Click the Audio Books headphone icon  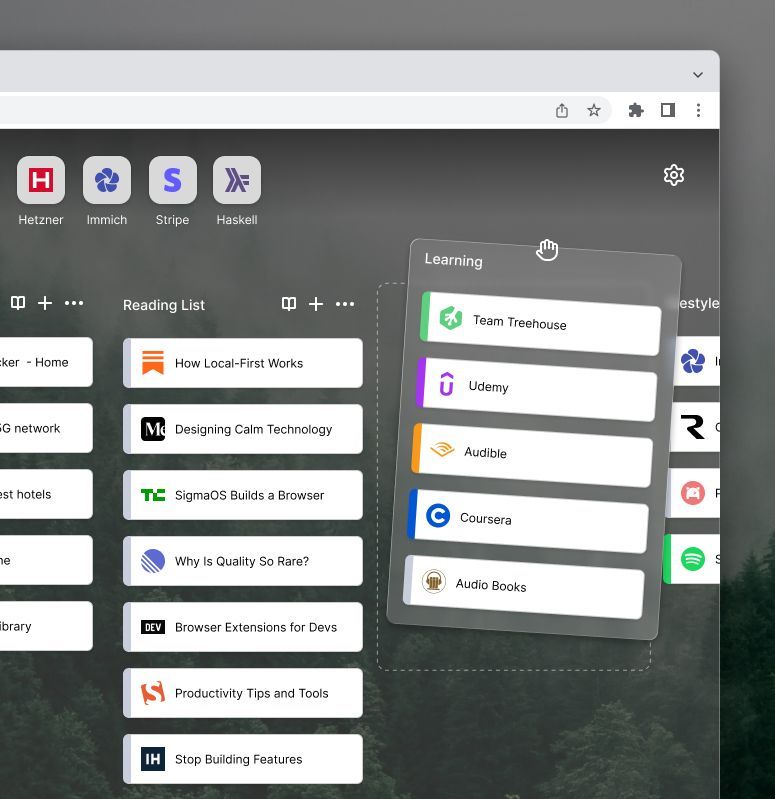click(434, 581)
